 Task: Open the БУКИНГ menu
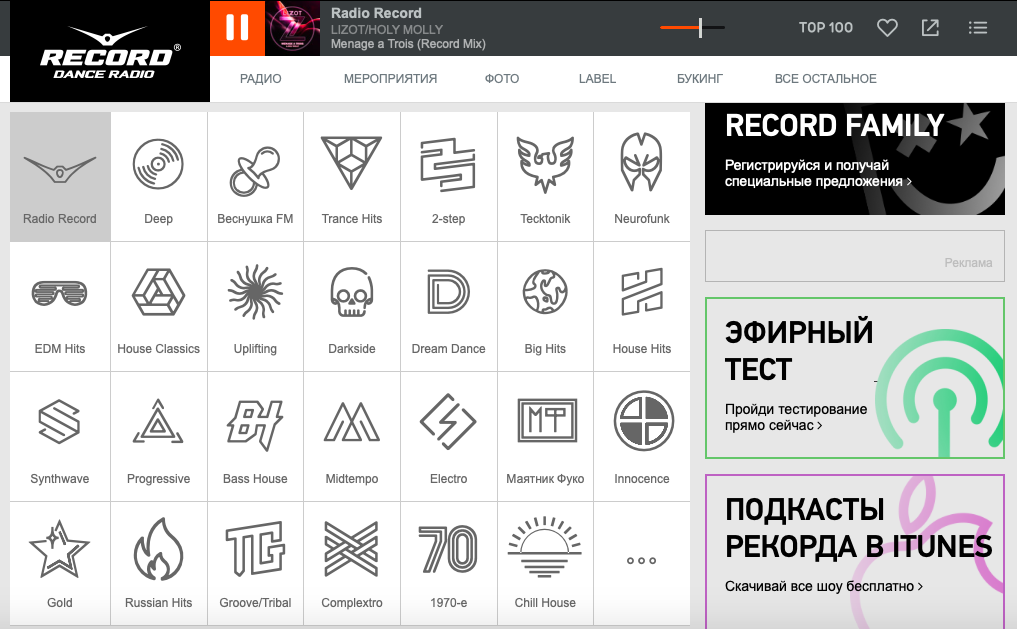[x=700, y=78]
